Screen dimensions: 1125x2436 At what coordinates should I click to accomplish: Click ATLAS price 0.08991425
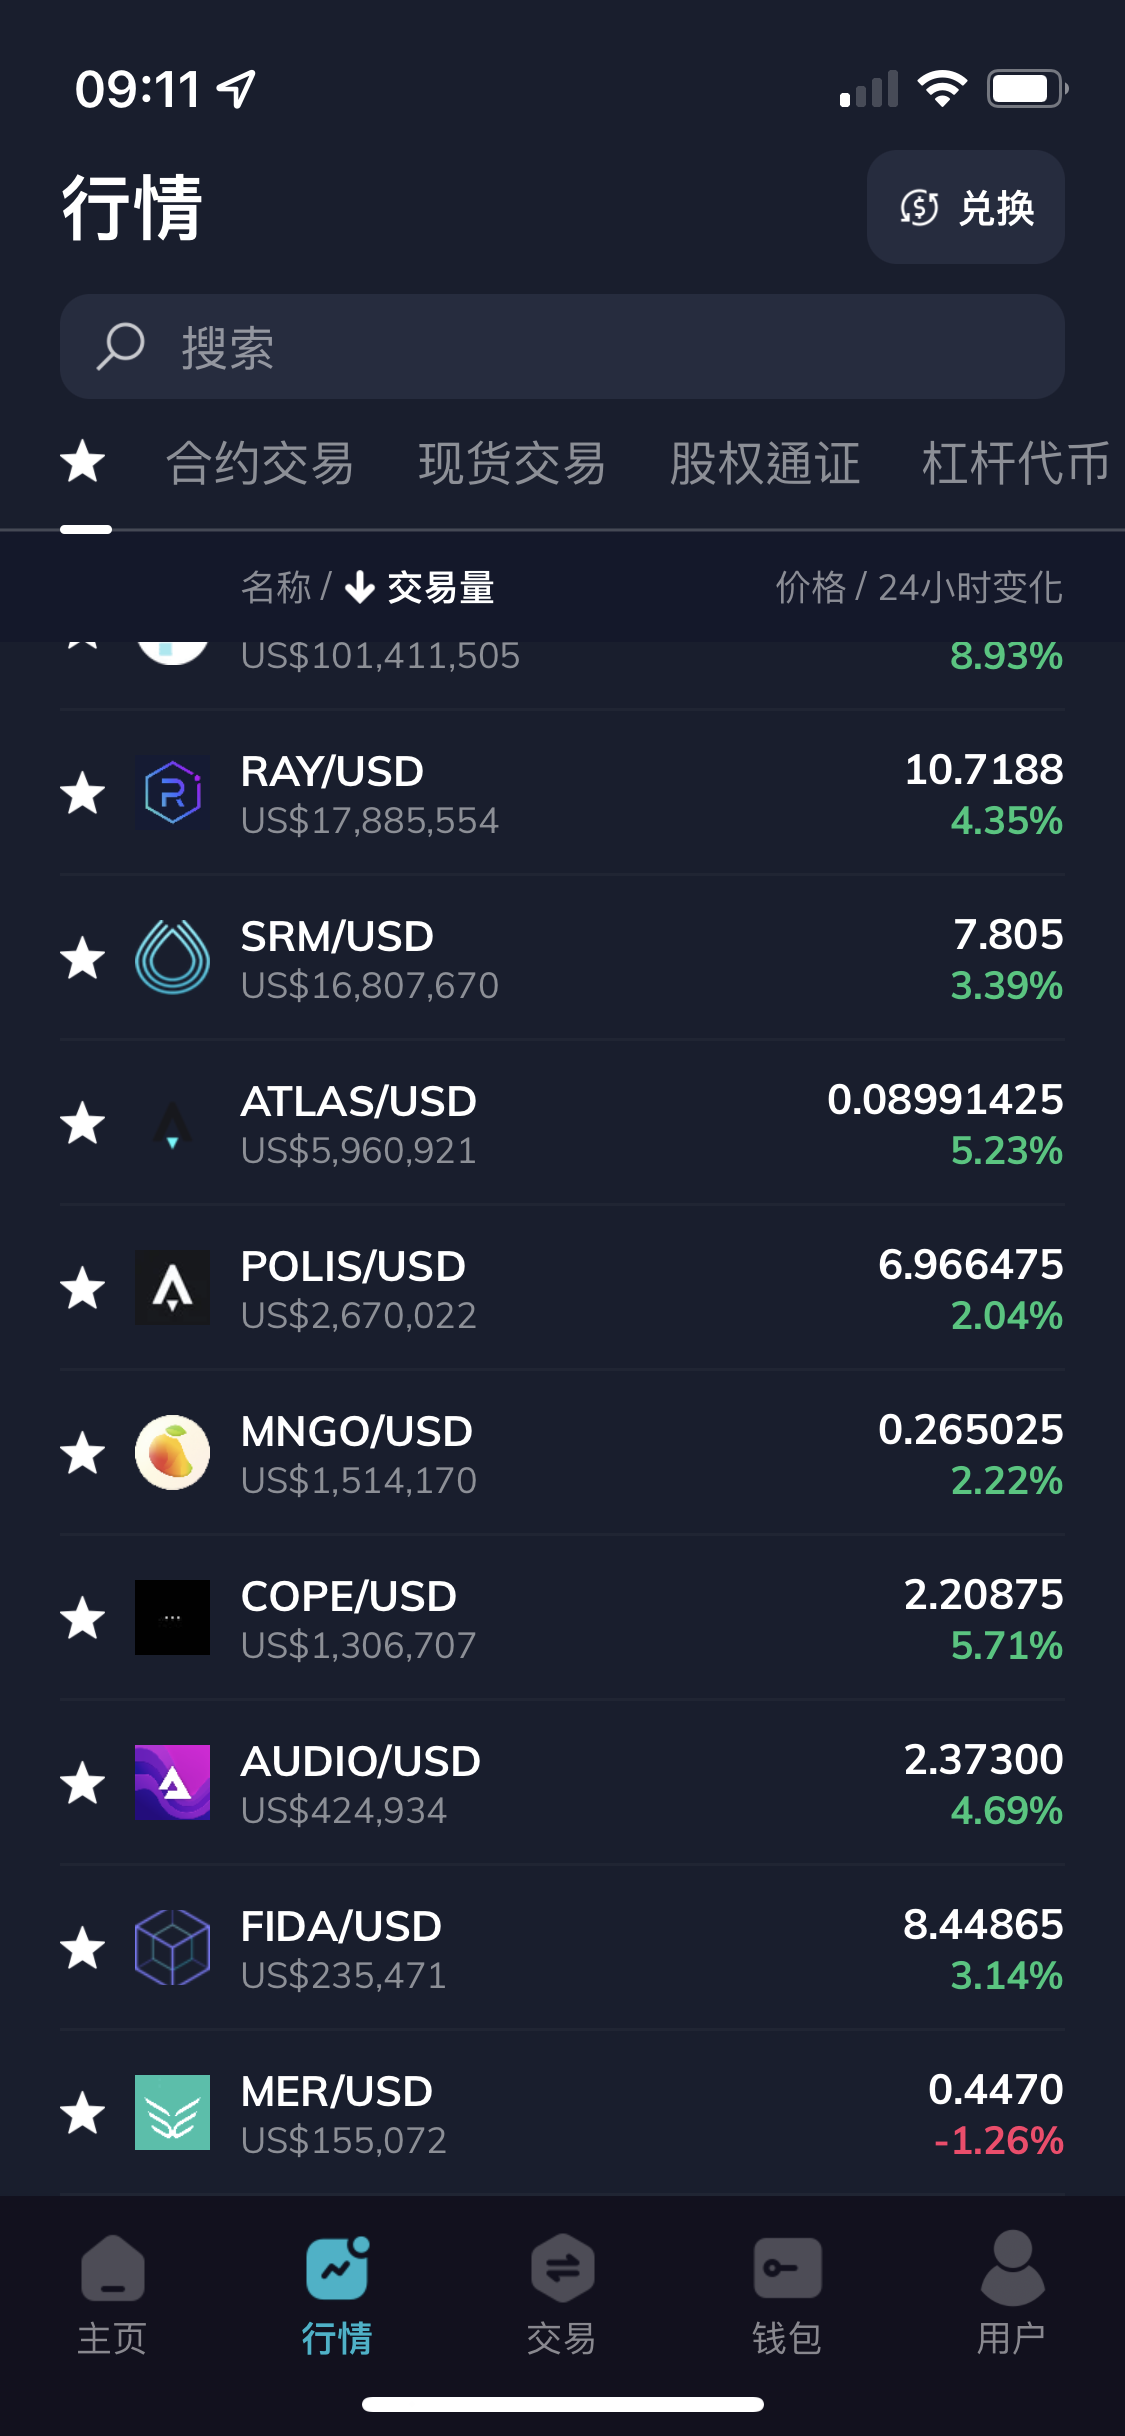(945, 1099)
